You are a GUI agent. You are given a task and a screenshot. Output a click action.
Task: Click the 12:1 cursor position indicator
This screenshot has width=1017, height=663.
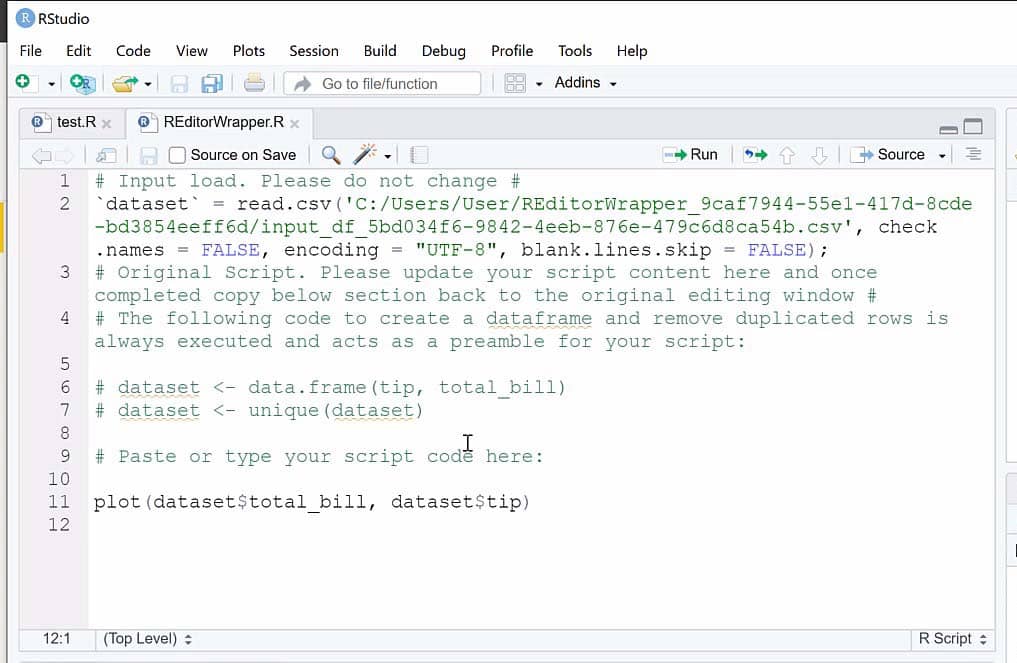(x=56, y=639)
